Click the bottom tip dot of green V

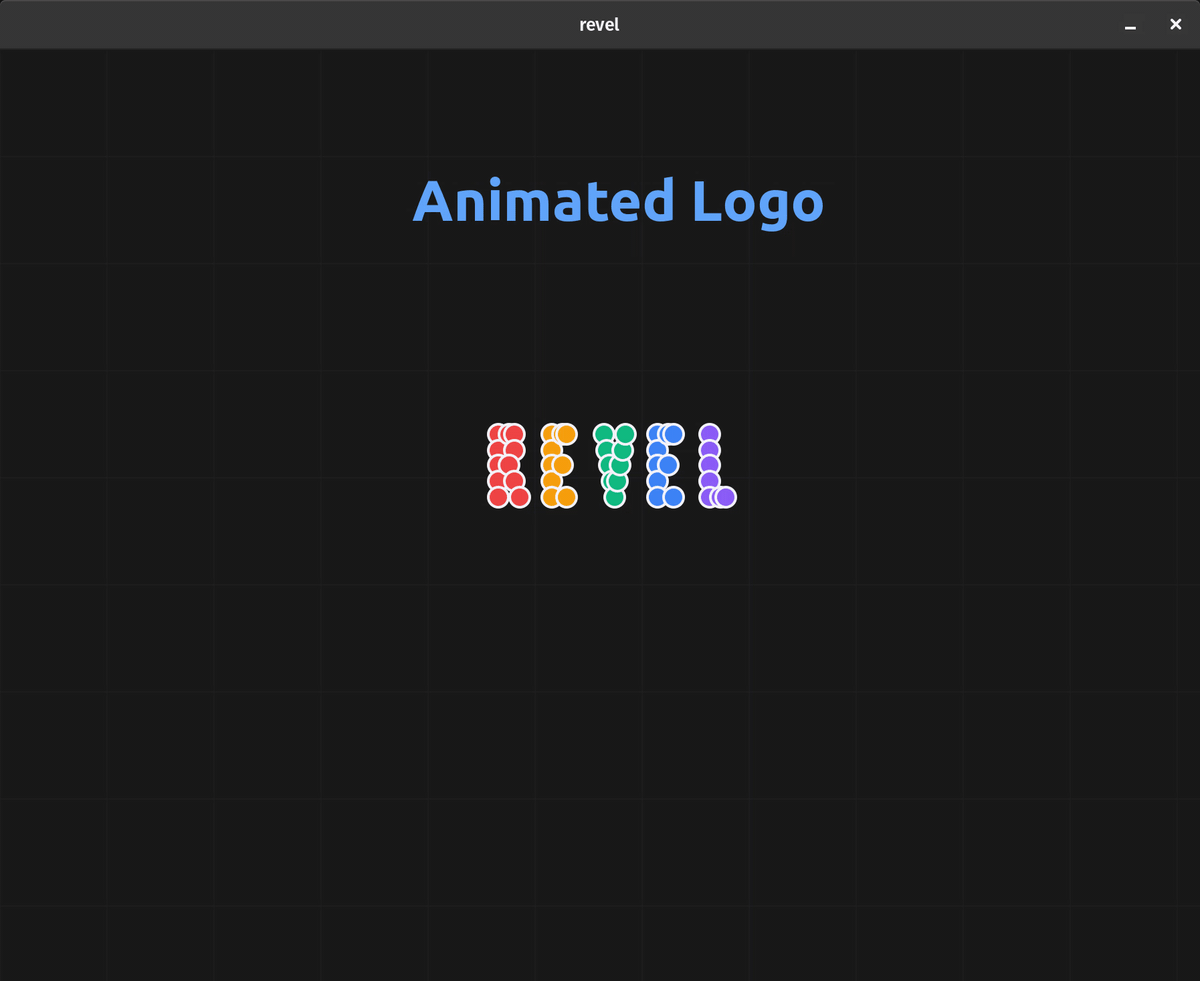(x=615, y=497)
